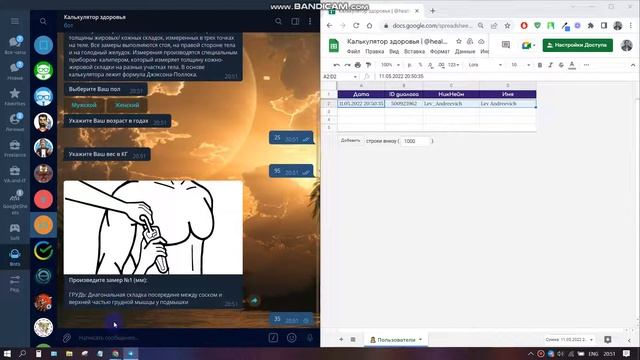Viewport: 640px width, 360px height.
Task: Open the font size 10 dropdown
Action: pos(520,65)
